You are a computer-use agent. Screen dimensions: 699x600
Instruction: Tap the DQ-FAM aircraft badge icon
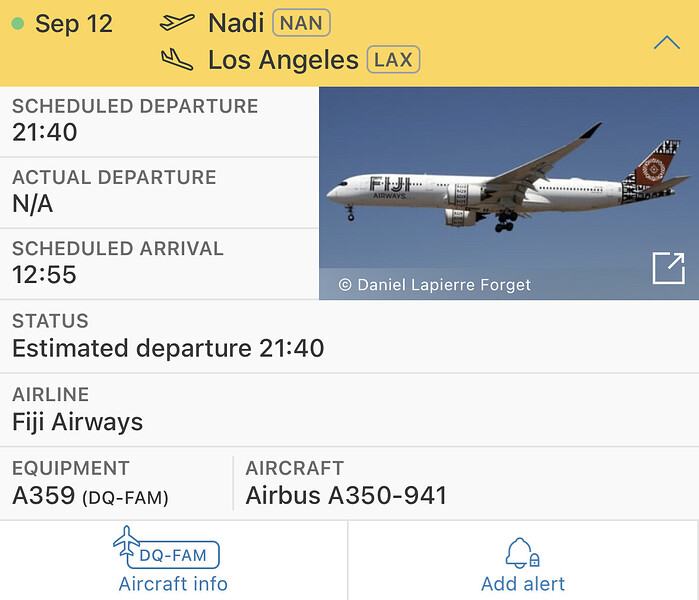point(166,547)
